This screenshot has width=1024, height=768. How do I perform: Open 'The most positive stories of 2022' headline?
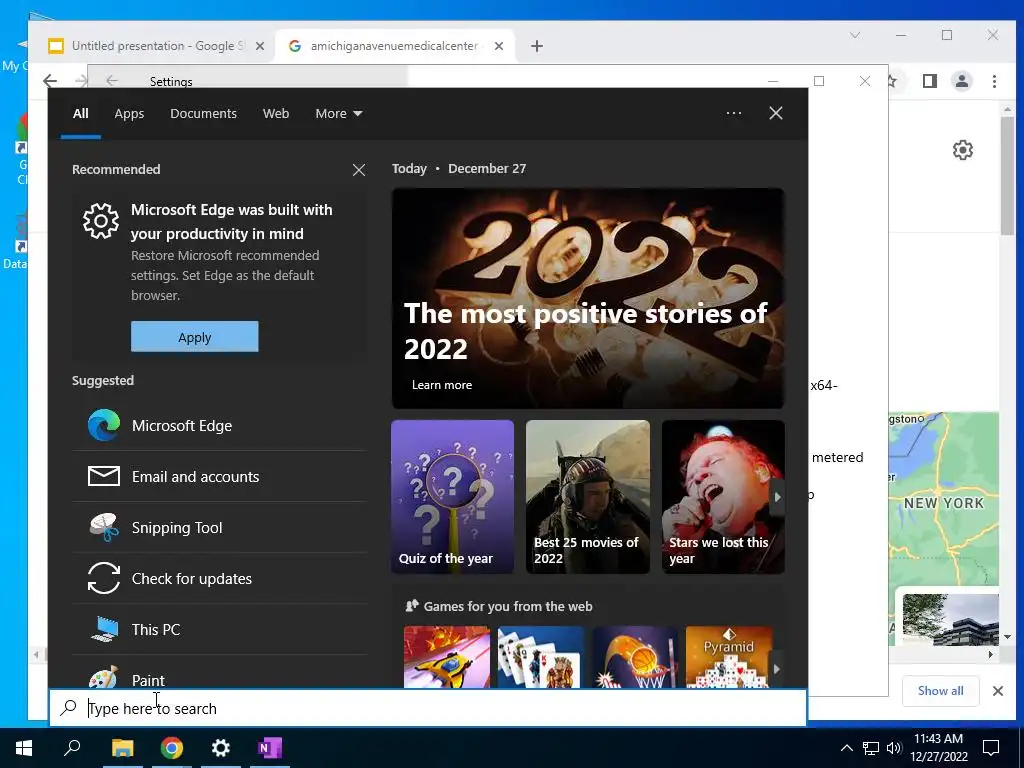pyautogui.click(x=585, y=331)
